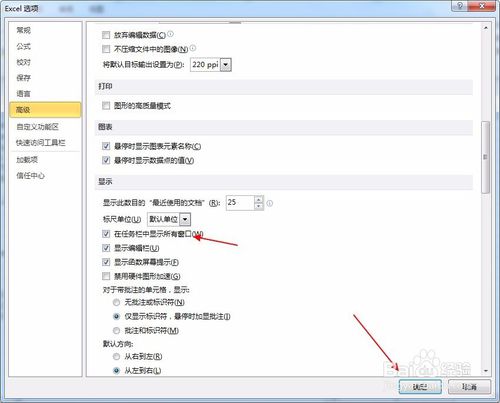Click info icon beside 放弃编辑数据
500x403 pixels.
point(170,34)
